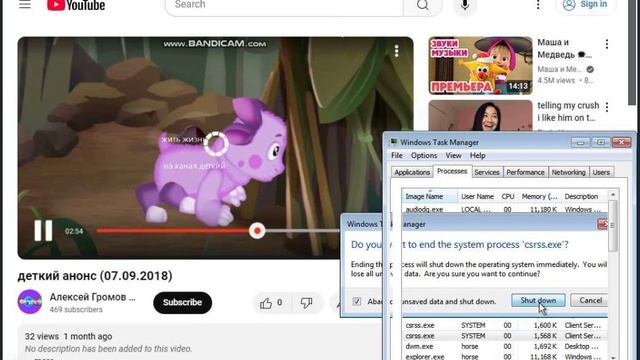Open Task Manager Options menu

pos(424,156)
